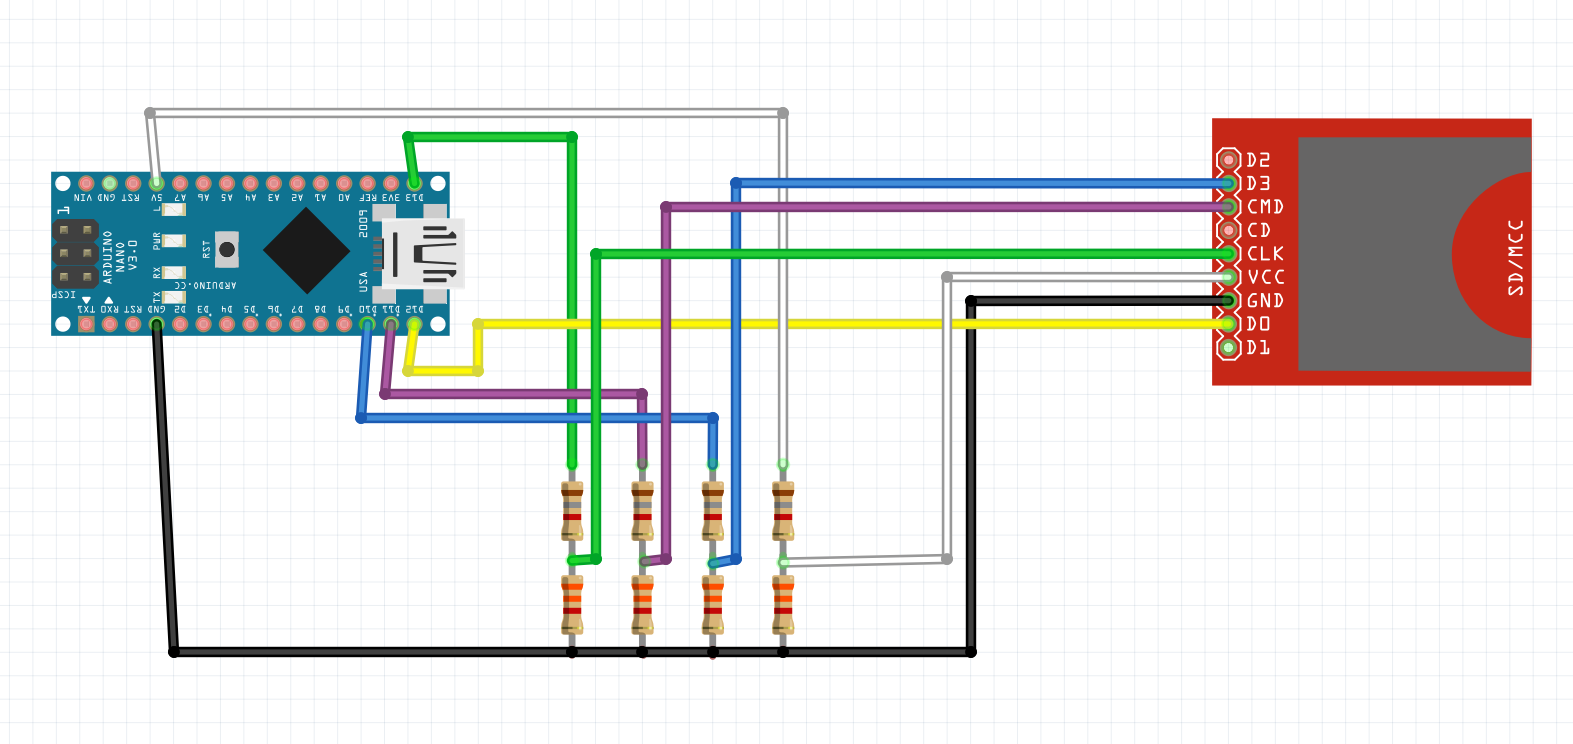The image size is (1573, 744).
Task: Click the D3 pin on the SD module
Action: click(1228, 183)
